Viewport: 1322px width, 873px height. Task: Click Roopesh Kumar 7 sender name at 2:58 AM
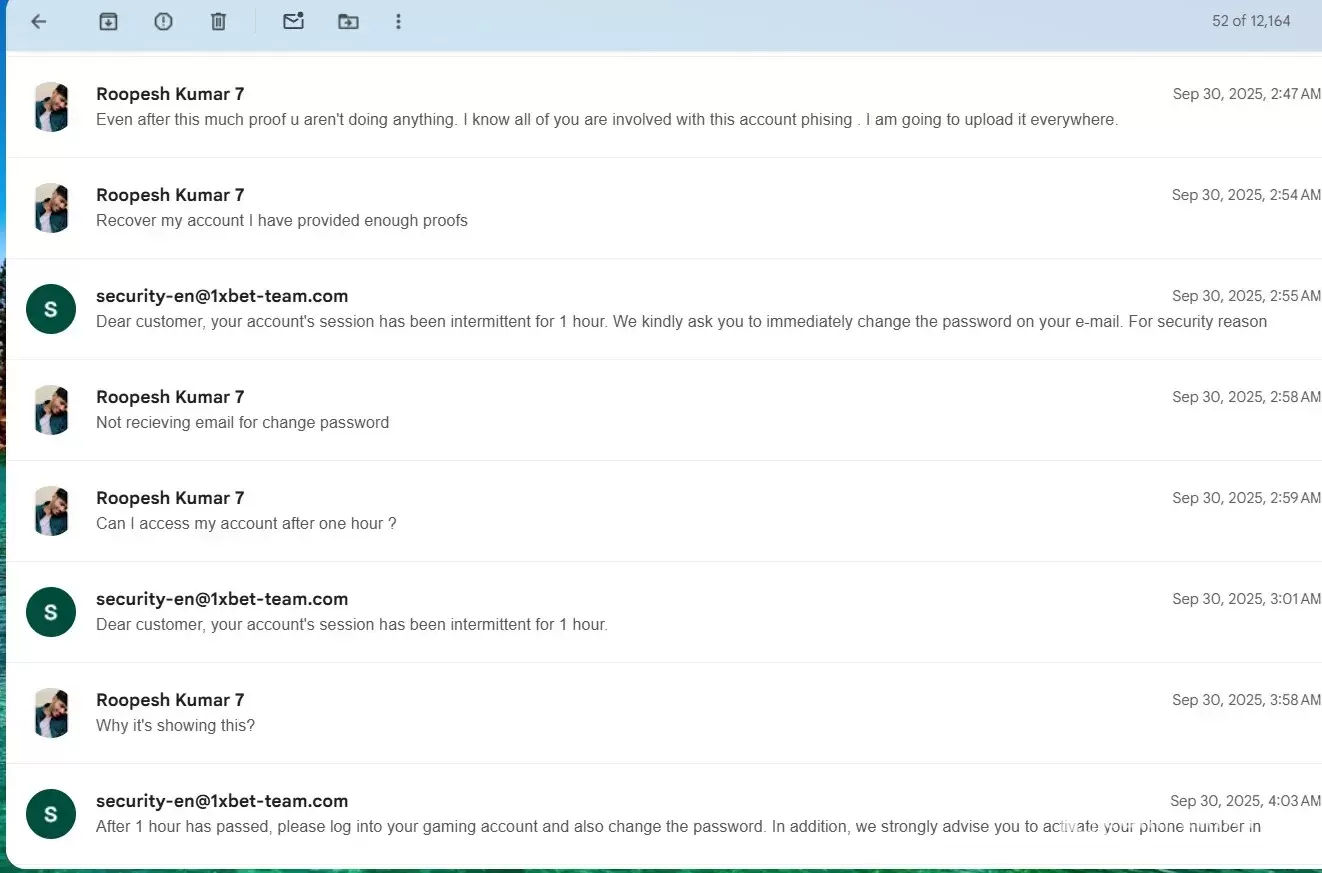170,397
